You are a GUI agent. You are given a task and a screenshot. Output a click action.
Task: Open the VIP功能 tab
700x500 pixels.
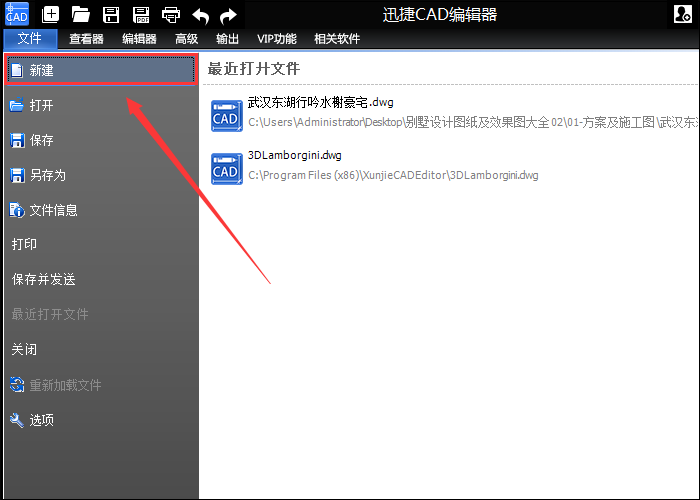[x=277, y=39]
